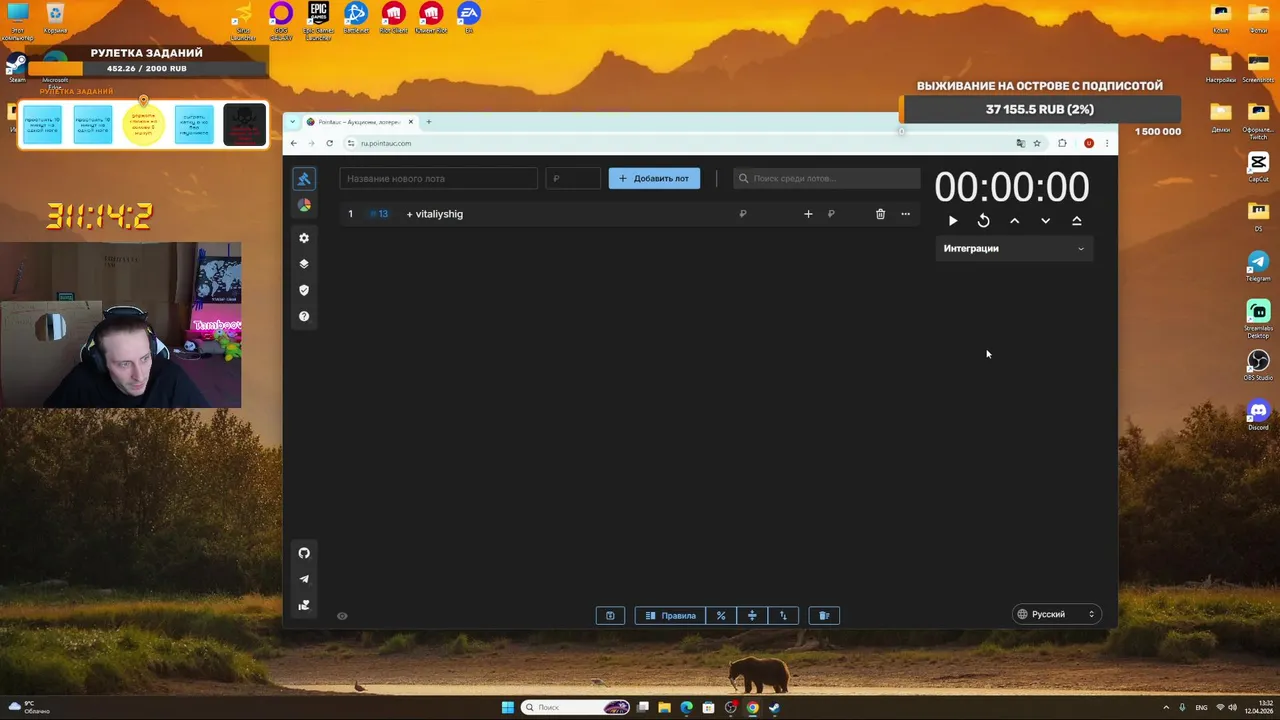Open the Windows Start button

pos(508,708)
